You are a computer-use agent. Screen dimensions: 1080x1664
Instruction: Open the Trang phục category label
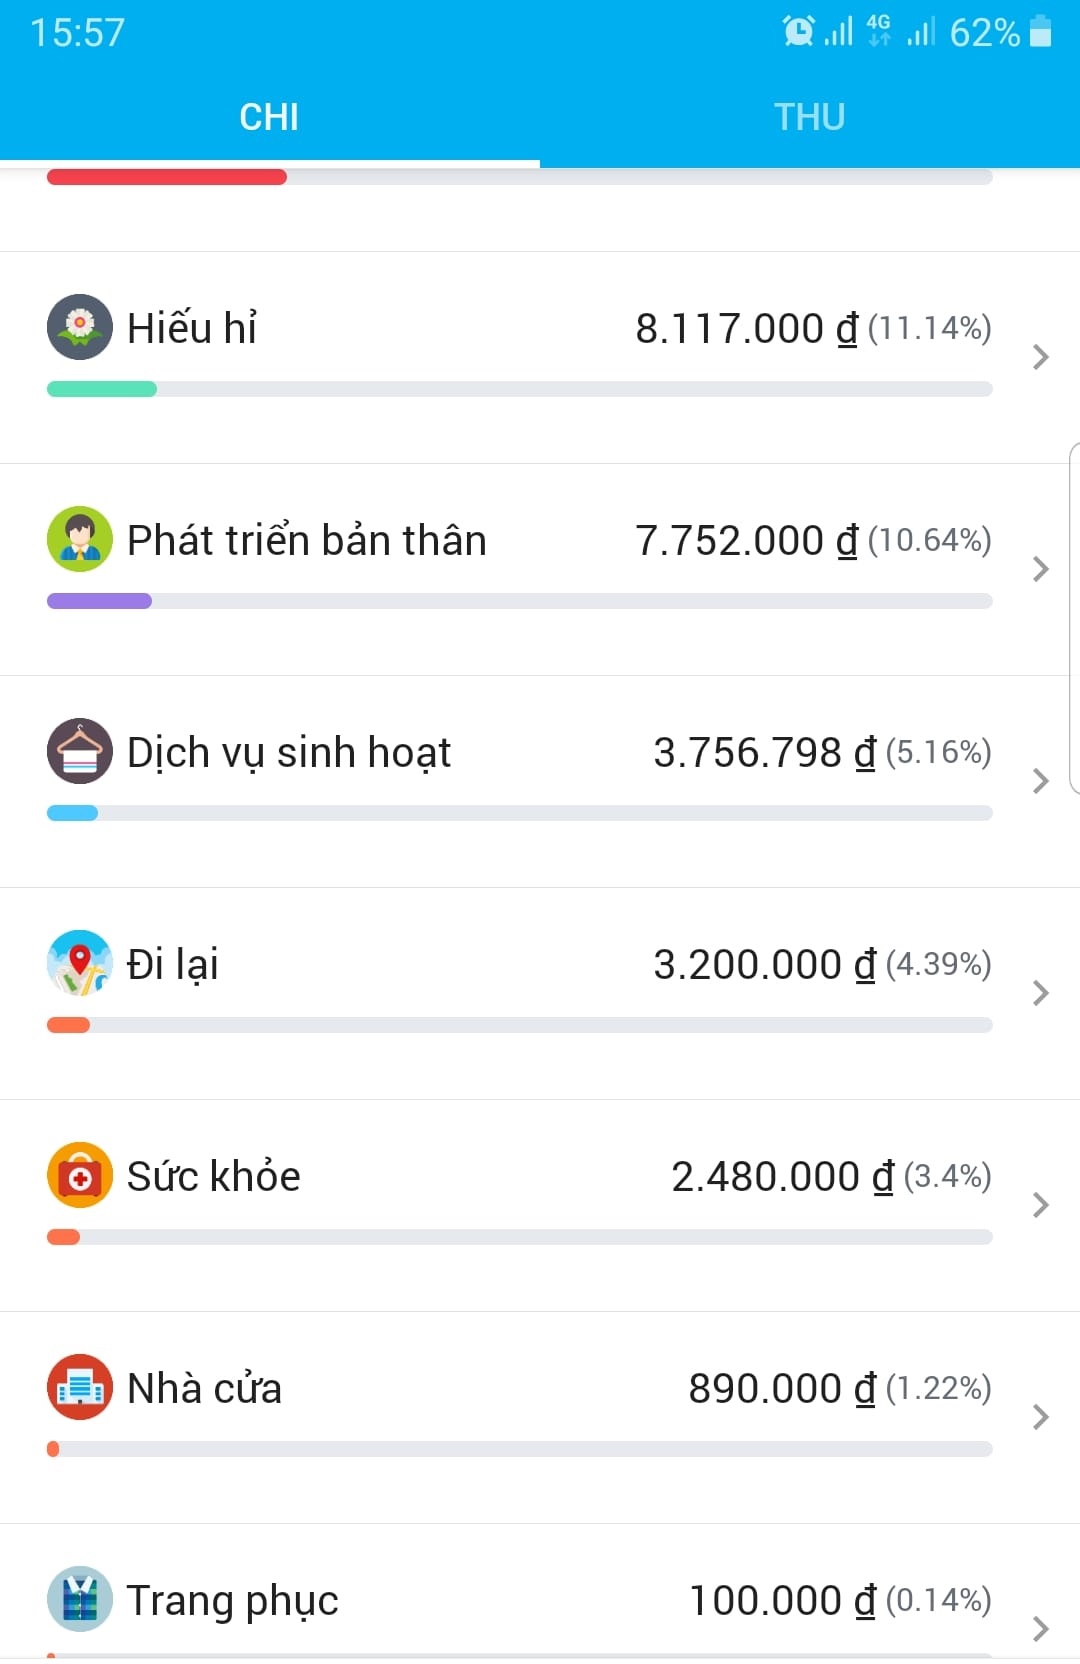[232, 1601]
